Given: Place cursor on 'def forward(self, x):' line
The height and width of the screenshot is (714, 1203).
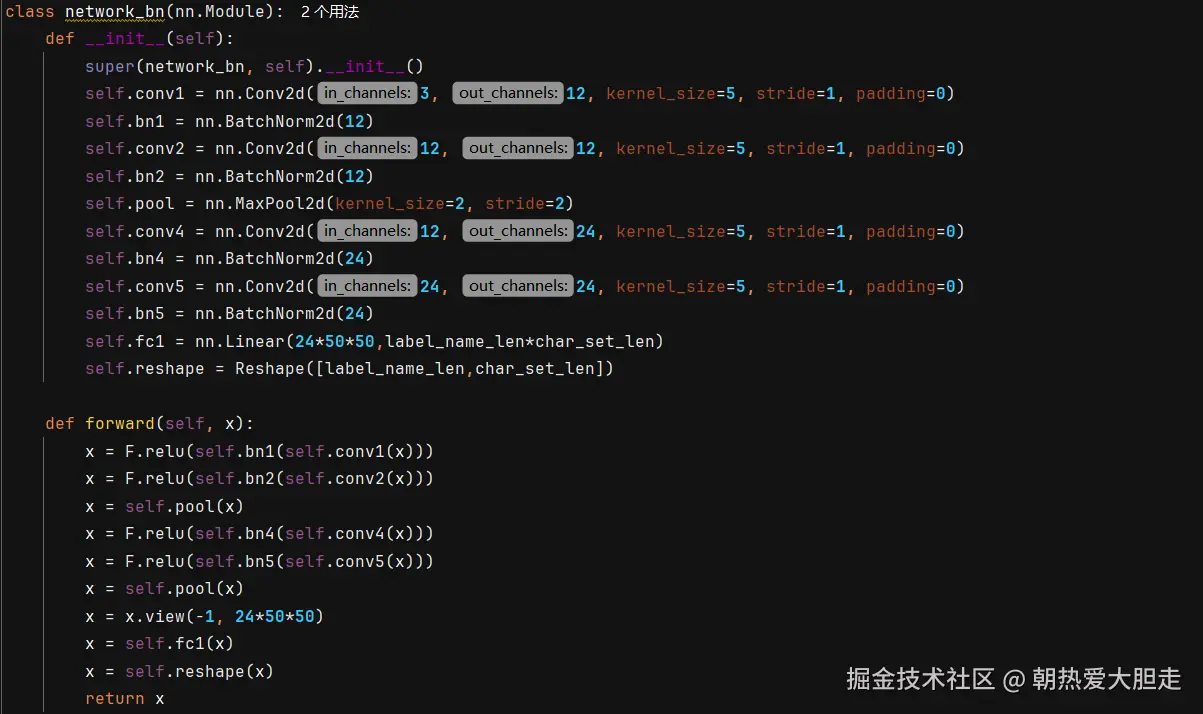Looking at the screenshot, I should pyautogui.click(x=150, y=424).
